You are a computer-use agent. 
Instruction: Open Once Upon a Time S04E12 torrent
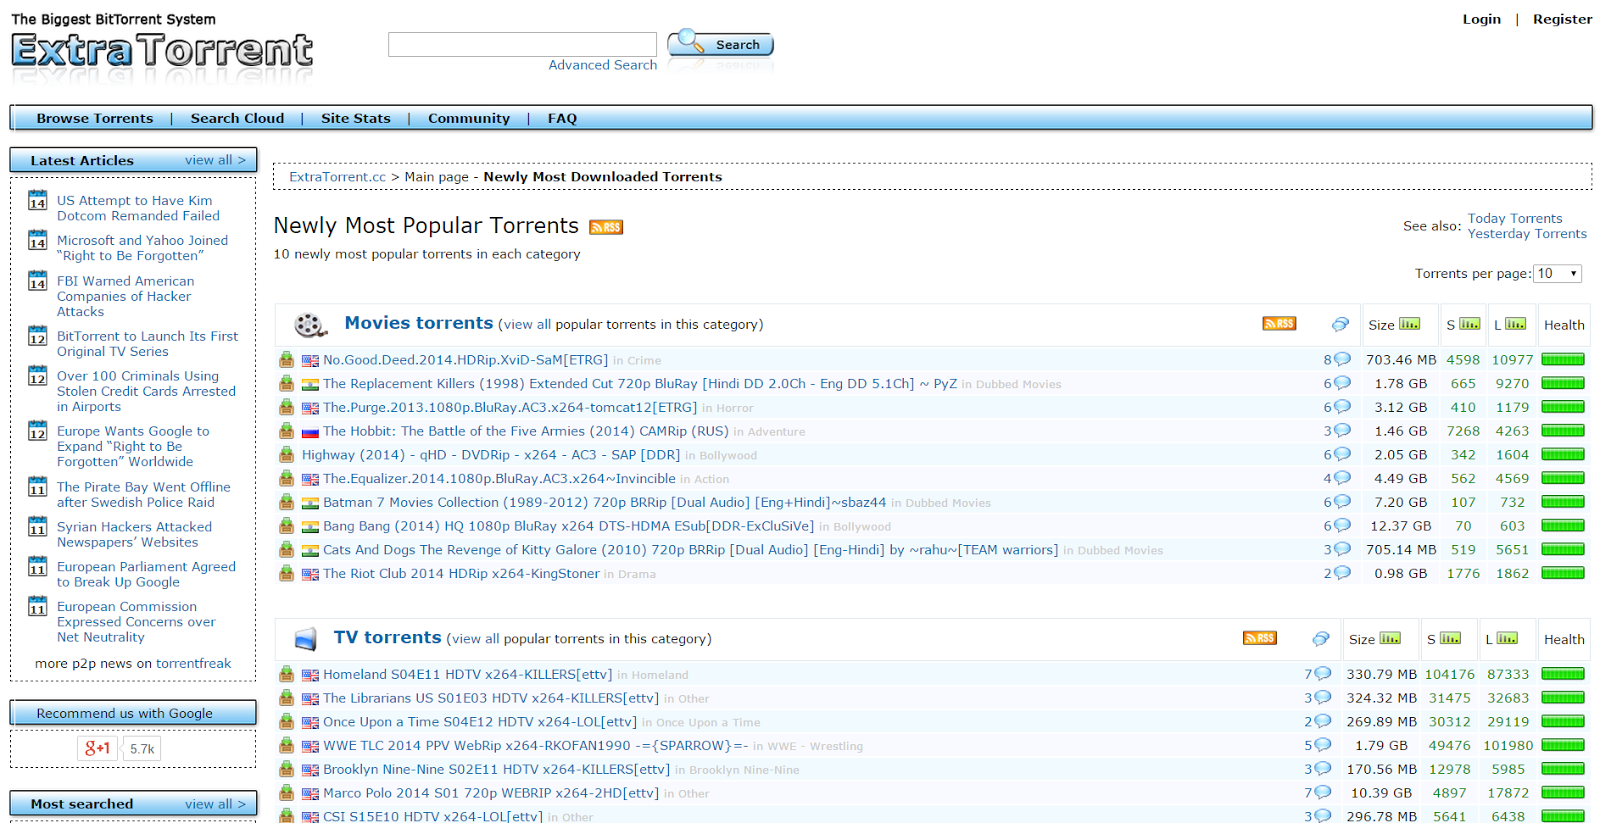pyautogui.click(x=479, y=722)
